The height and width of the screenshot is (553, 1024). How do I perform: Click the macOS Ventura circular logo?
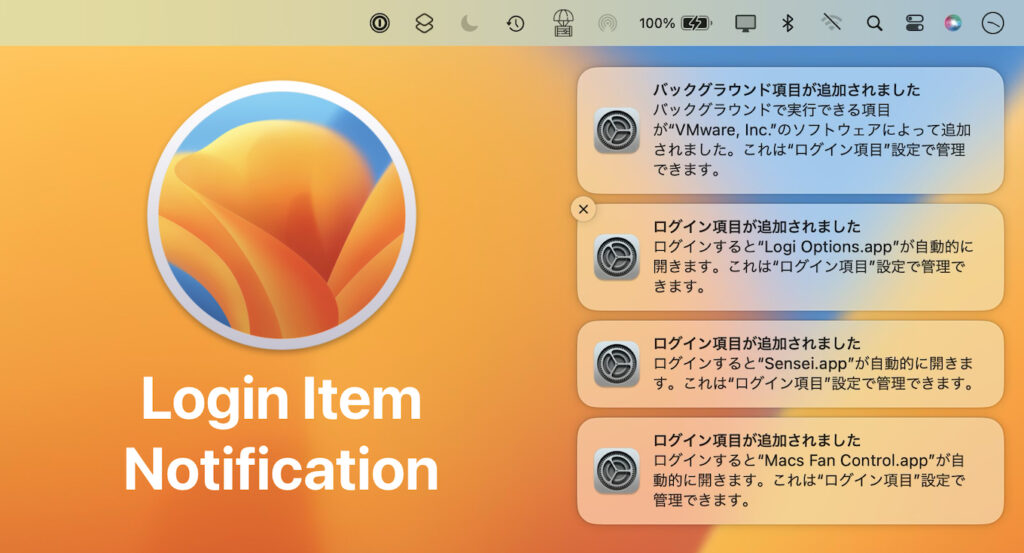(281, 215)
